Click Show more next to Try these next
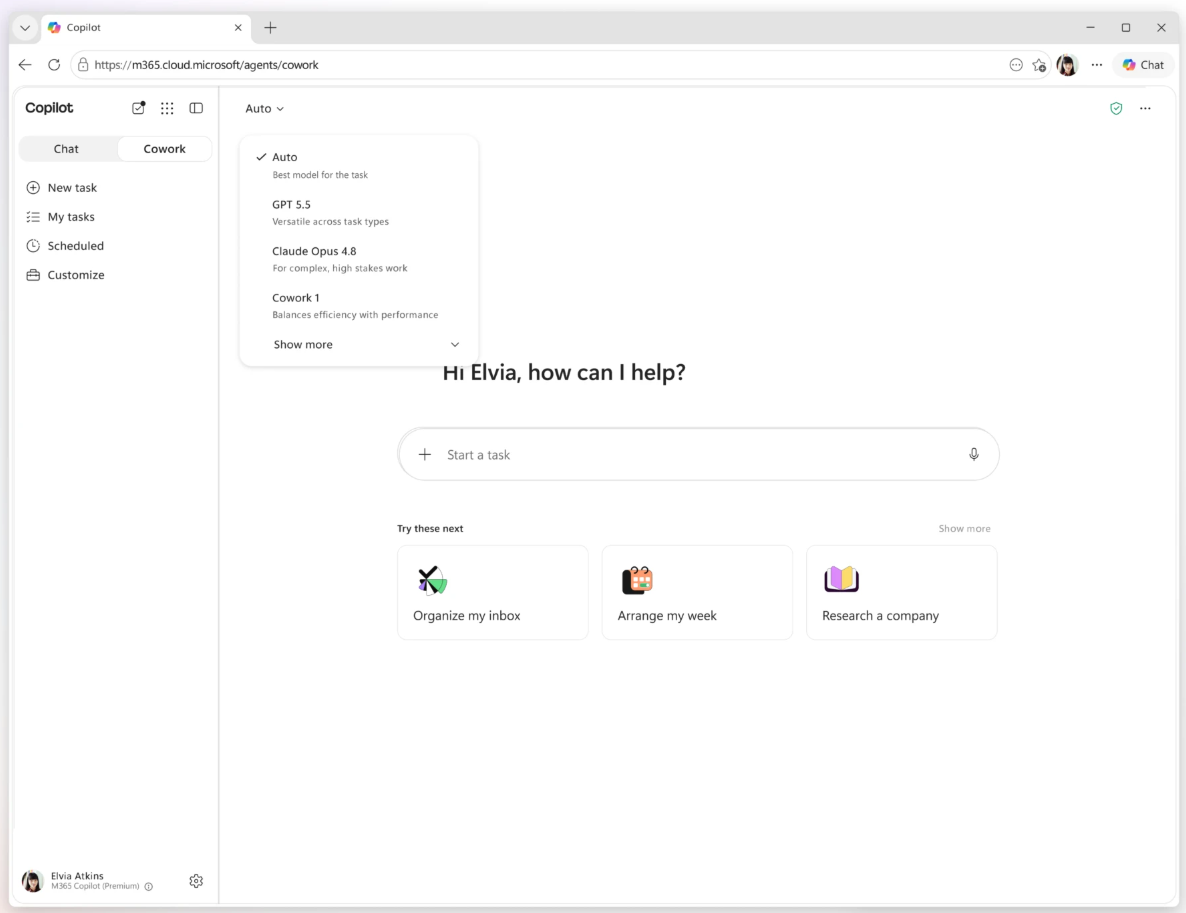Image resolution: width=1186 pixels, height=913 pixels. click(x=964, y=529)
